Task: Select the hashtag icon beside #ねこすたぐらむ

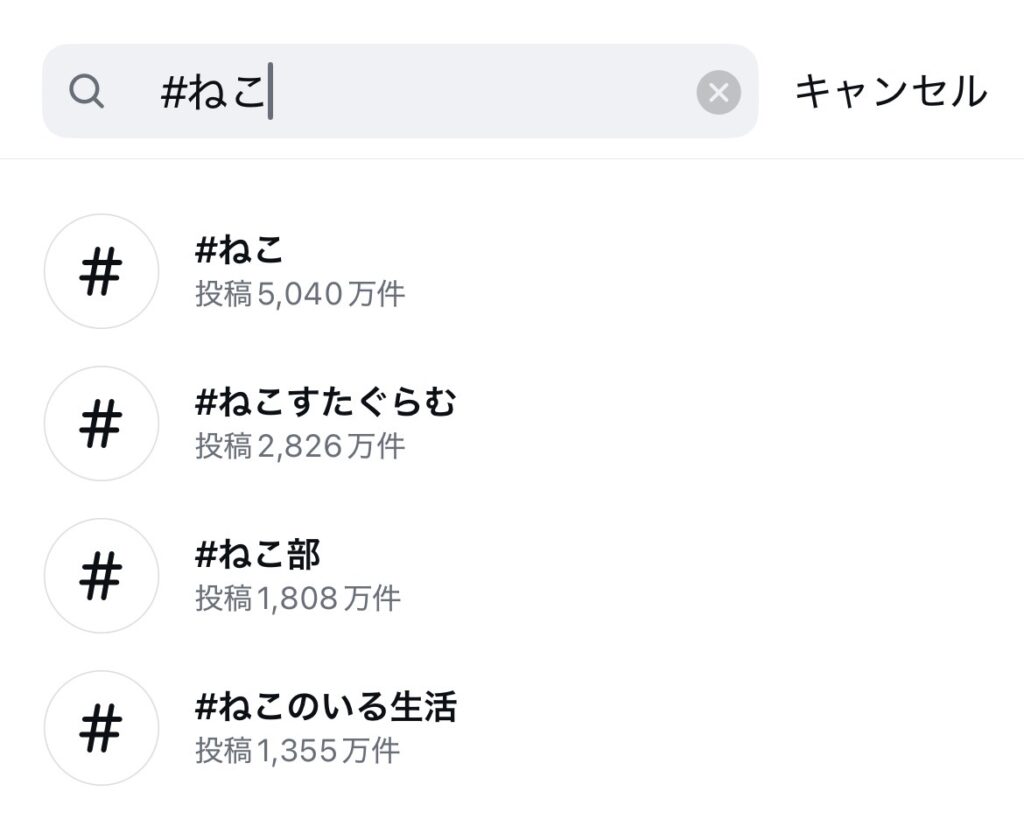Action: tap(100, 423)
